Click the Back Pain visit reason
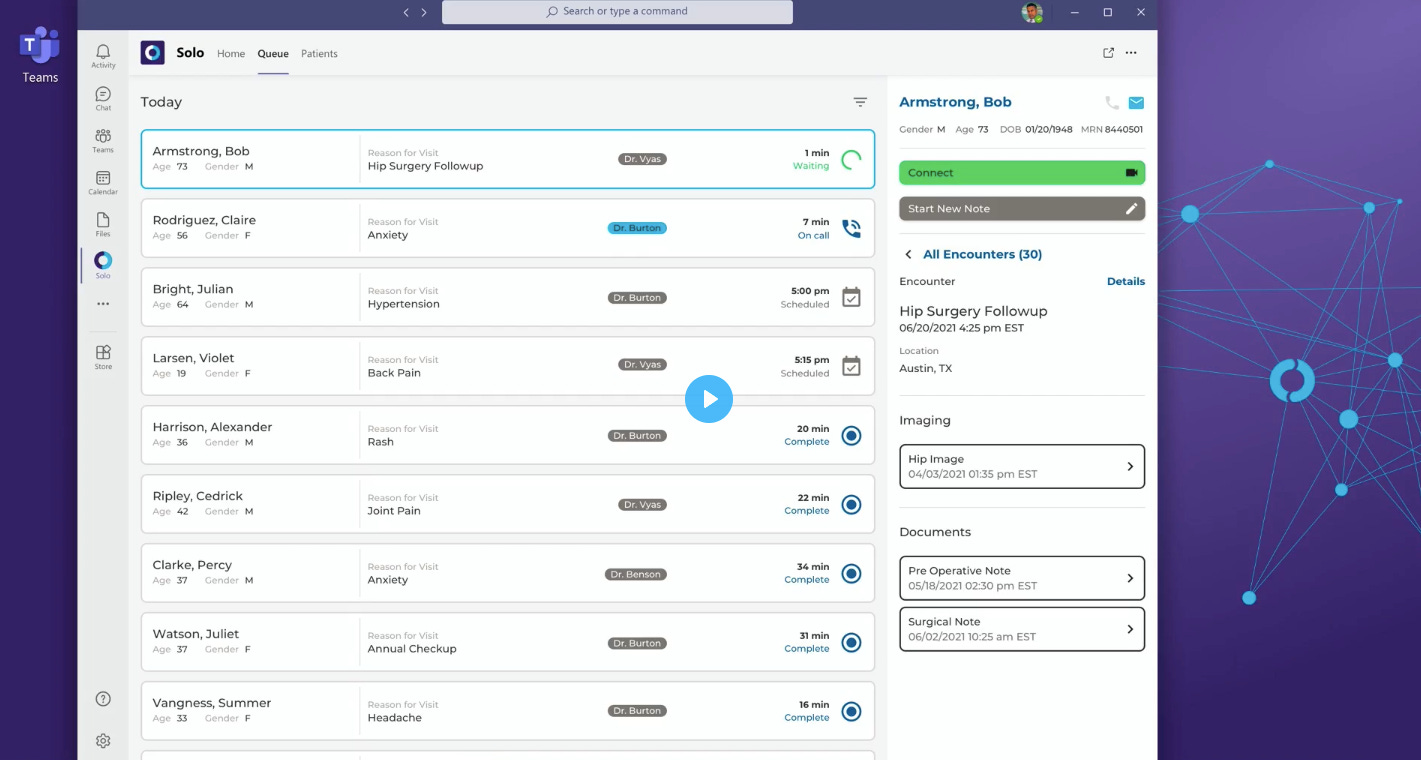This screenshot has width=1421, height=760. [x=394, y=373]
